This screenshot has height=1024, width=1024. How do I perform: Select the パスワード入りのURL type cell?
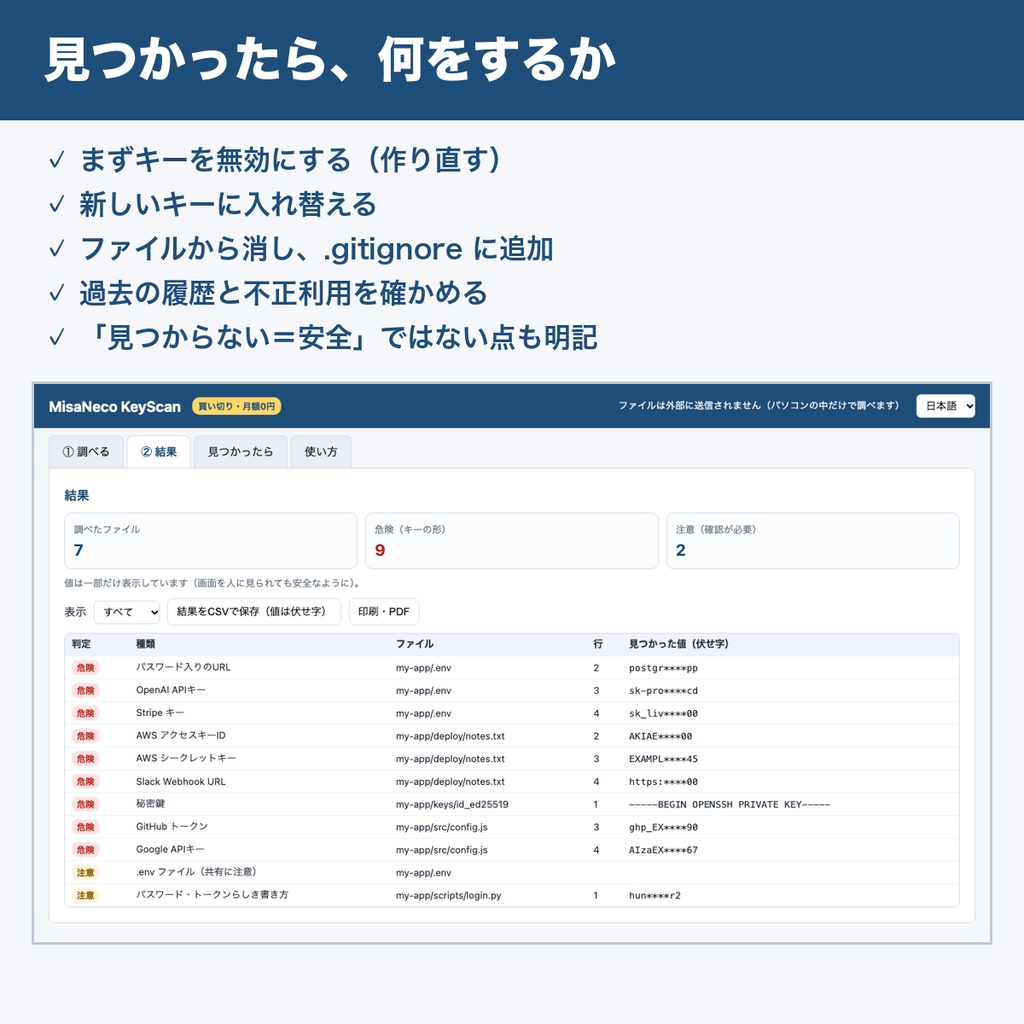pos(183,667)
